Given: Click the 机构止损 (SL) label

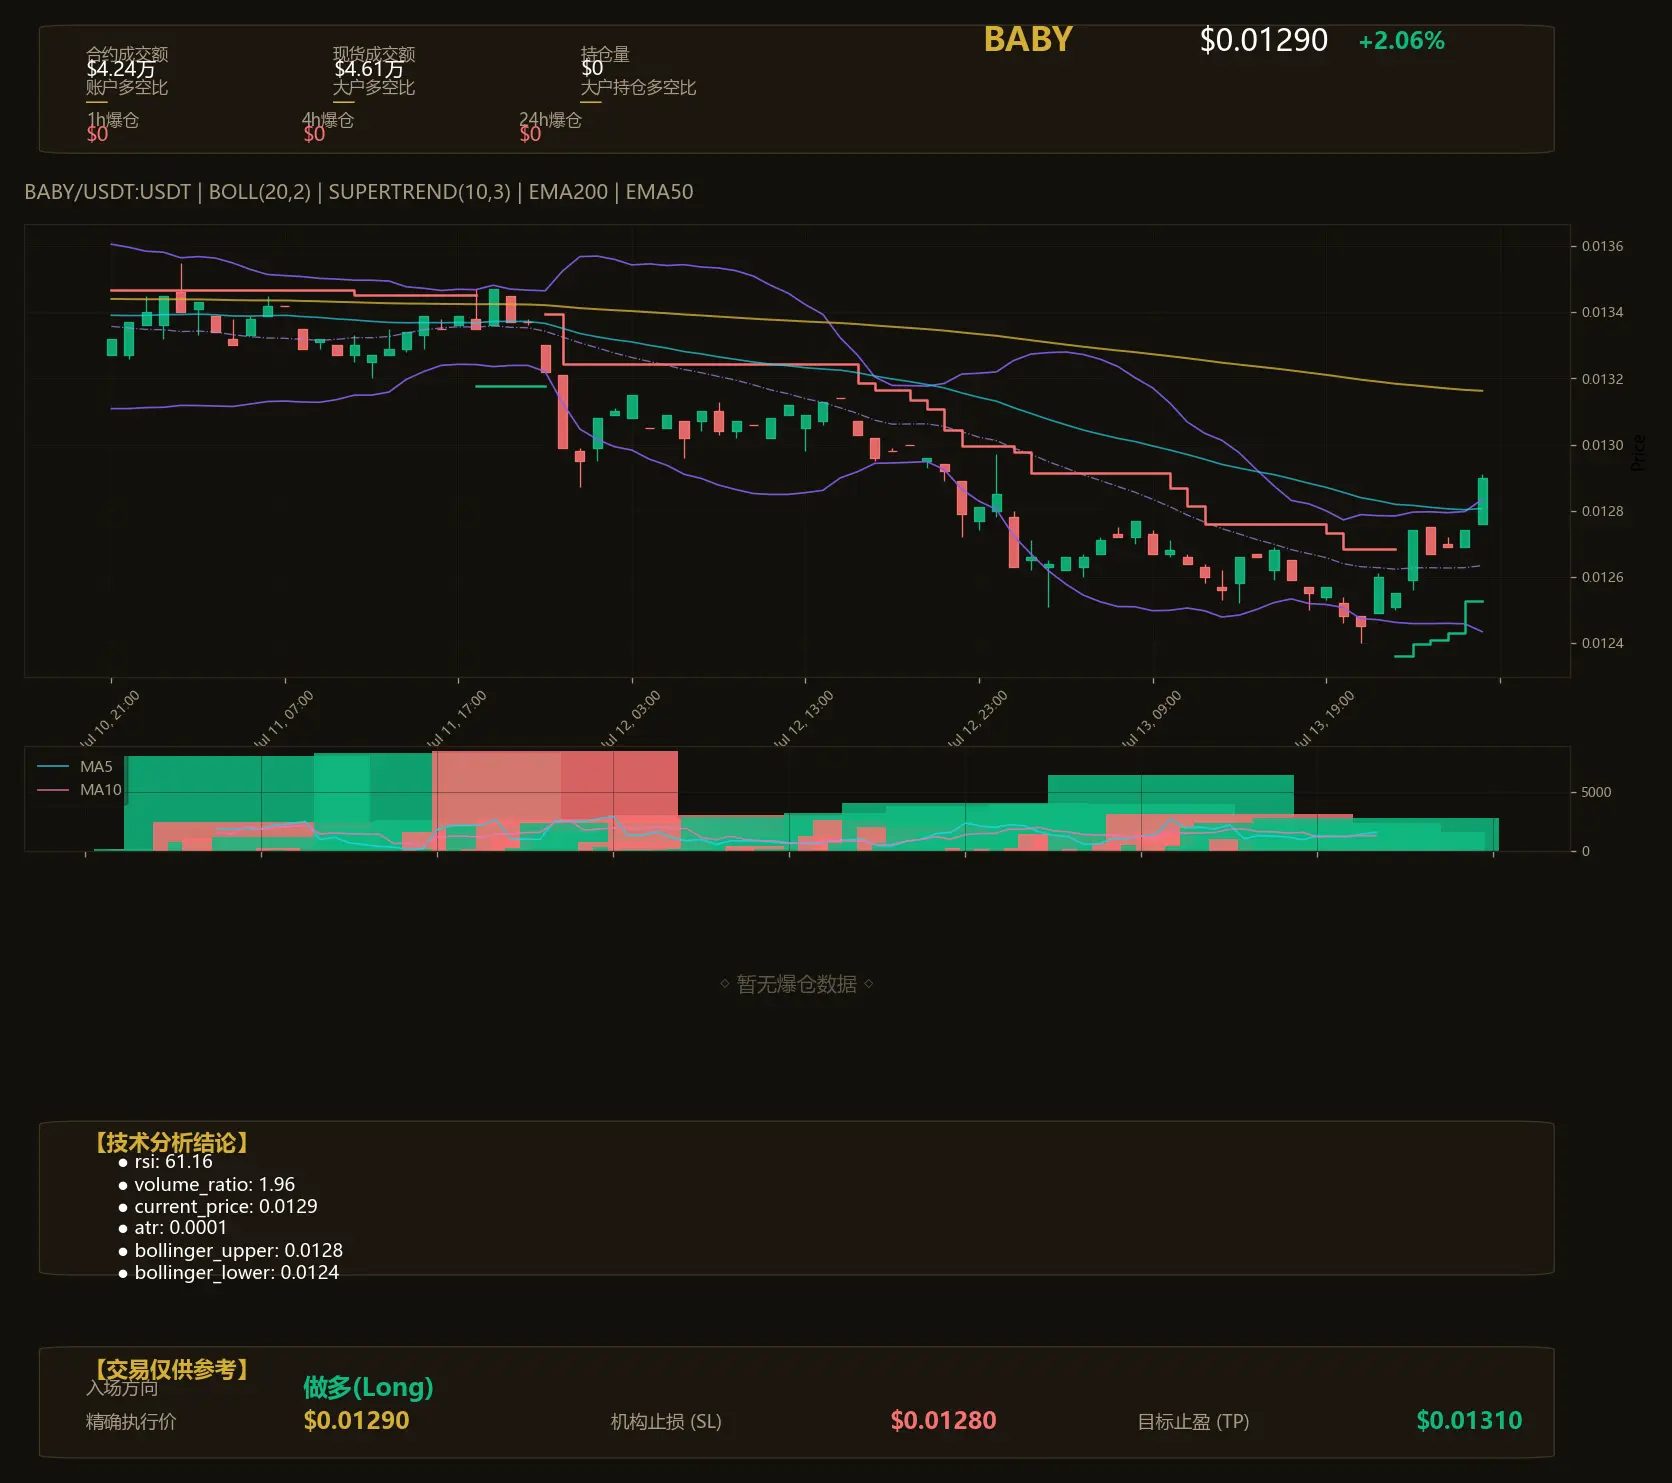Looking at the screenshot, I should (x=666, y=1421).
